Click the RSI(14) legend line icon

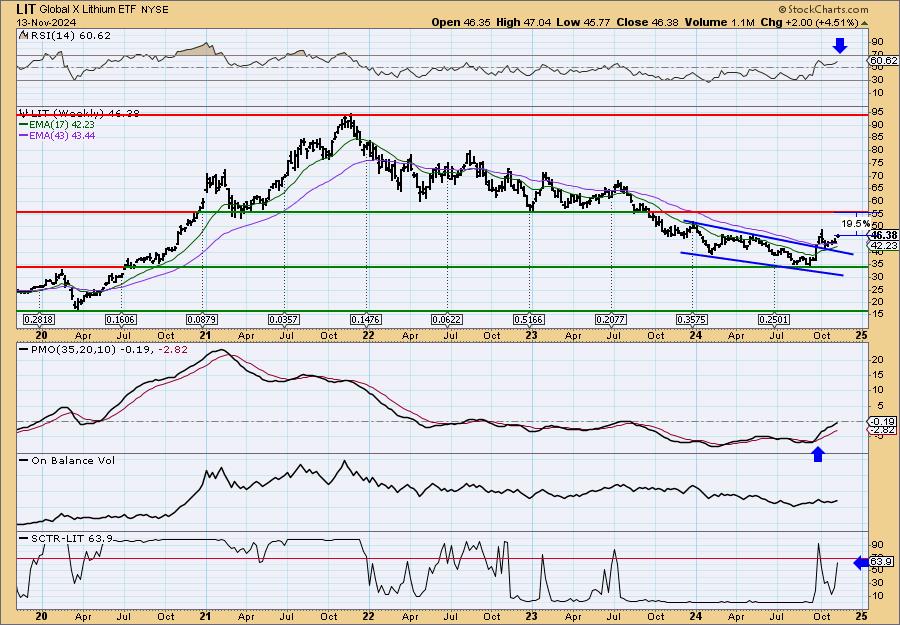[22, 35]
